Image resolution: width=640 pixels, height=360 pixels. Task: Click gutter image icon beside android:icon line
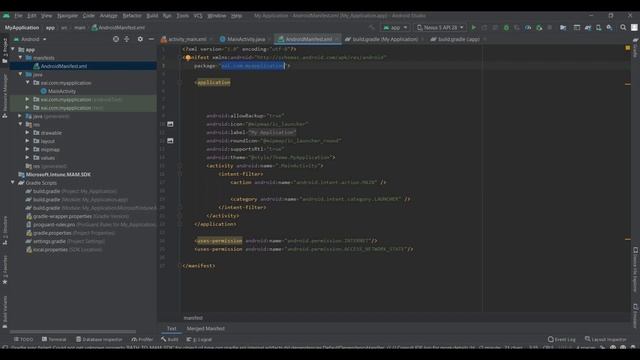(x=170, y=124)
